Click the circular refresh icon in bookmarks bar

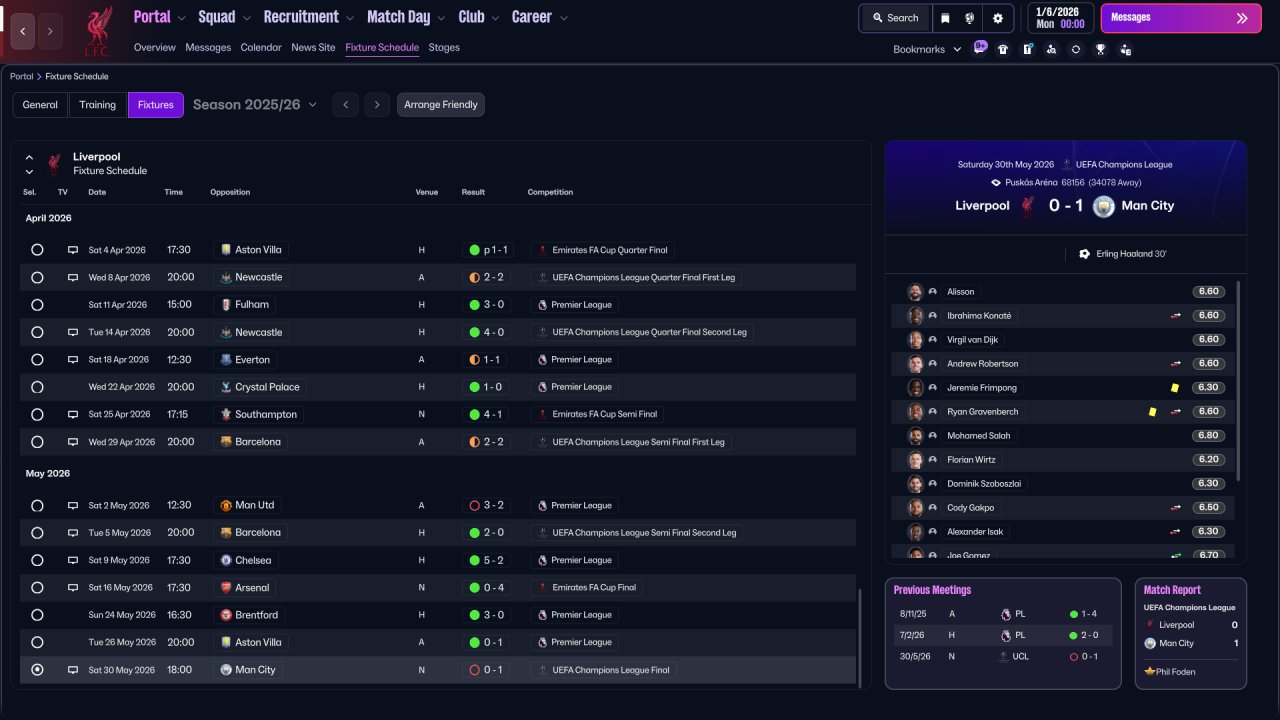[x=1076, y=49]
